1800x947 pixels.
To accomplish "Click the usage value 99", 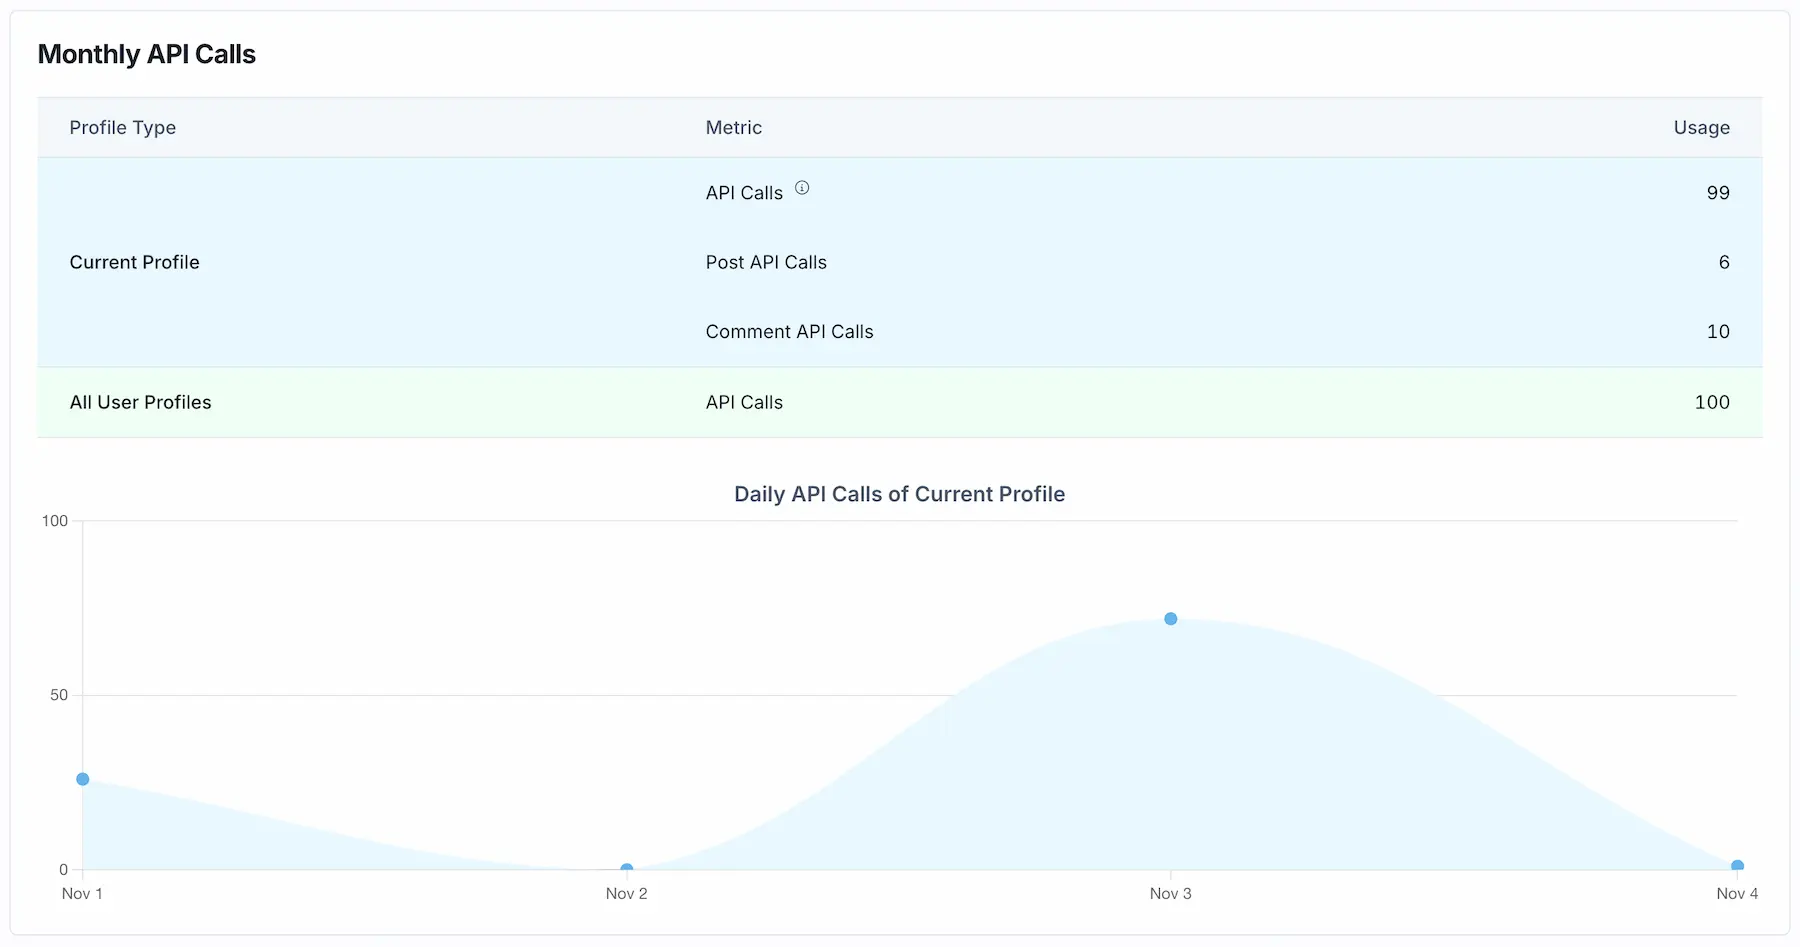I will coord(1717,192).
